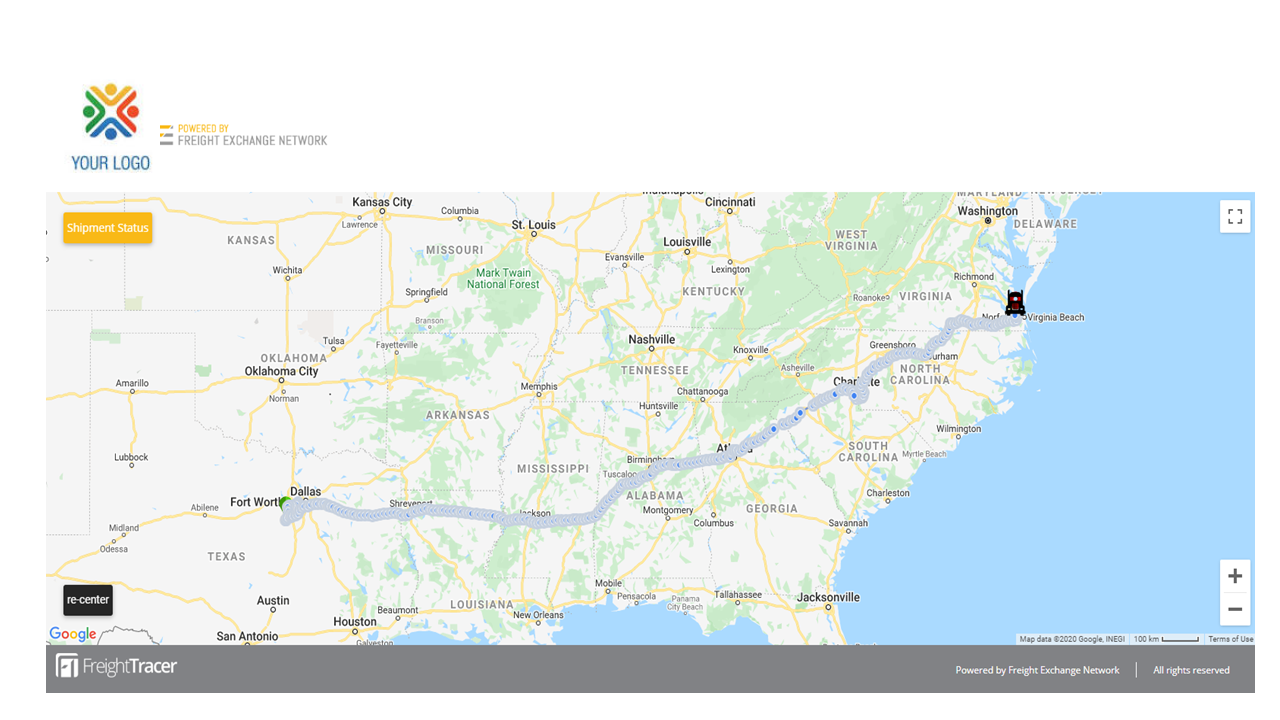Click the re-center map button
The width and height of the screenshot is (1280, 720).
tap(88, 600)
